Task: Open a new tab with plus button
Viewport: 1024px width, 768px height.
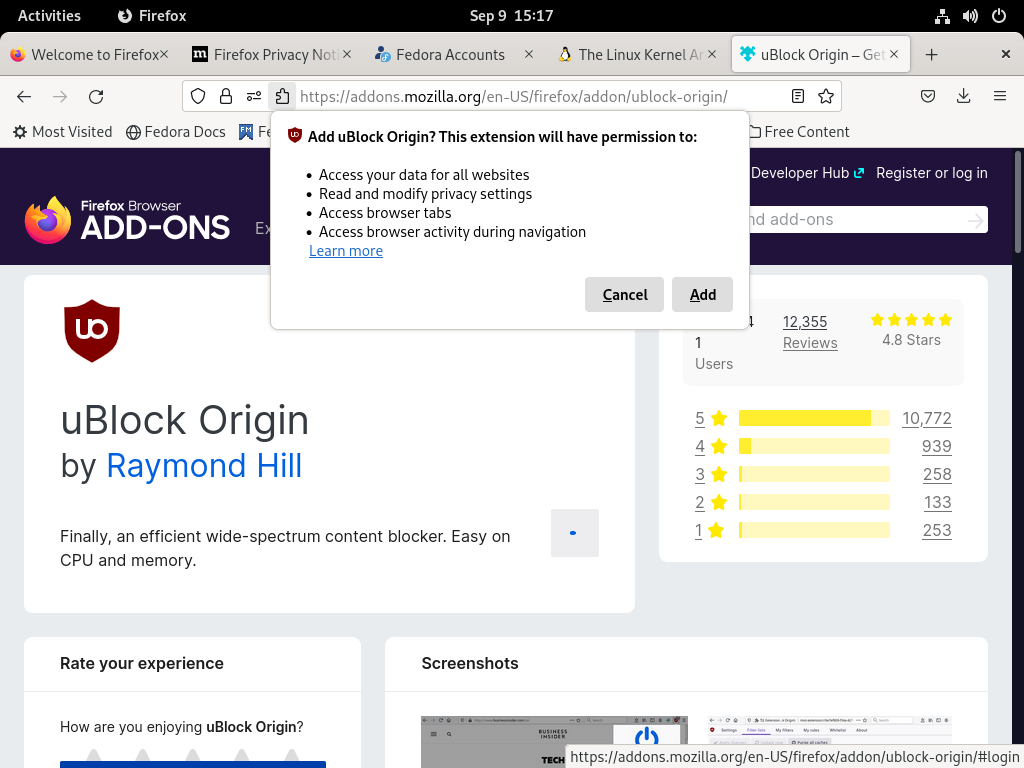Action: tap(932, 55)
